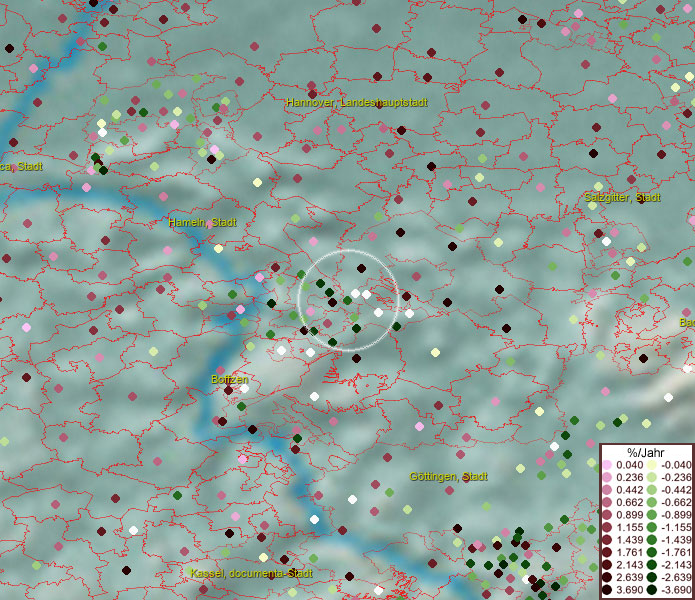
Task: Click the Salzgitter, Stadt city label
Action: click(x=622, y=198)
